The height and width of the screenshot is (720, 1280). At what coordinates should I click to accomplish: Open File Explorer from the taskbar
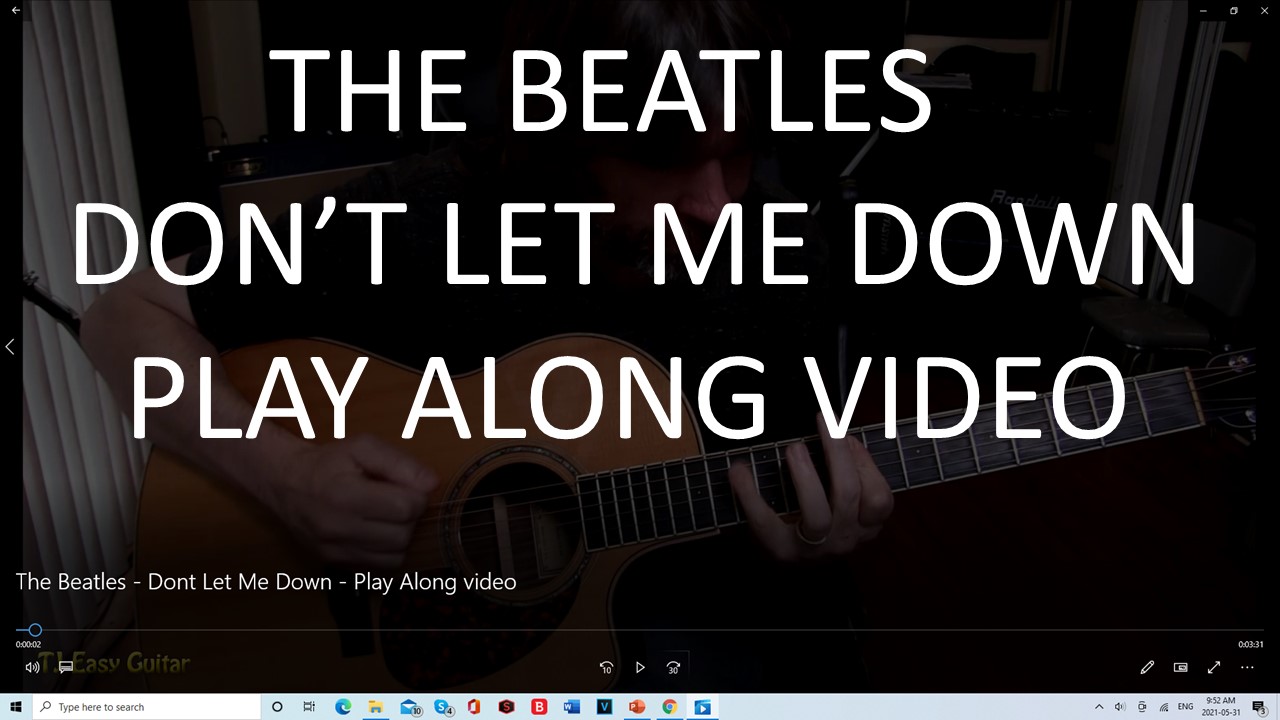[375, 707]
